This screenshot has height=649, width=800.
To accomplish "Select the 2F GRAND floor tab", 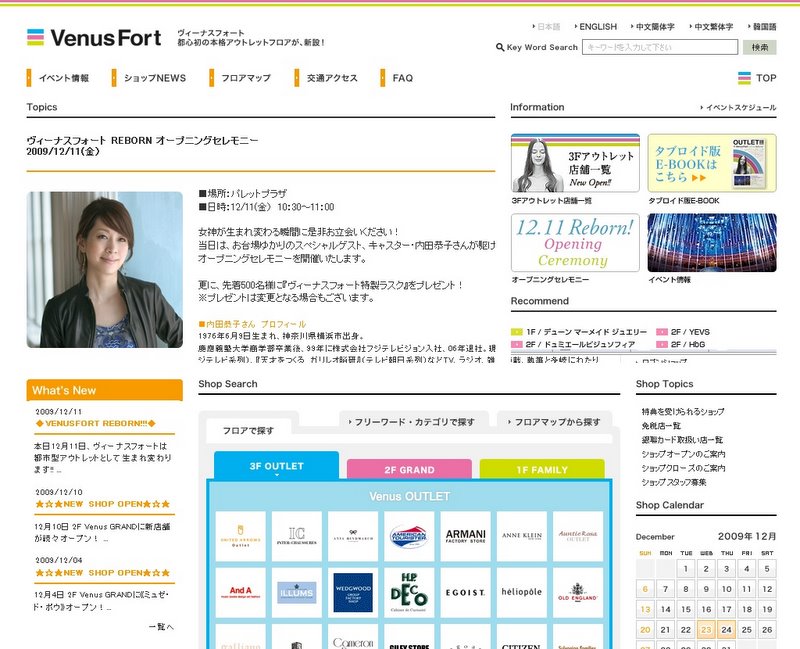I will point(409,469).
